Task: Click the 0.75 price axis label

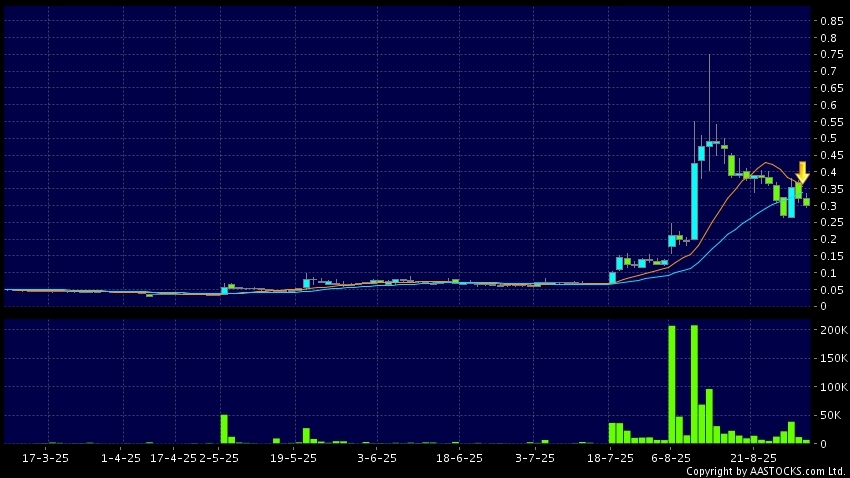Action: 832,55
